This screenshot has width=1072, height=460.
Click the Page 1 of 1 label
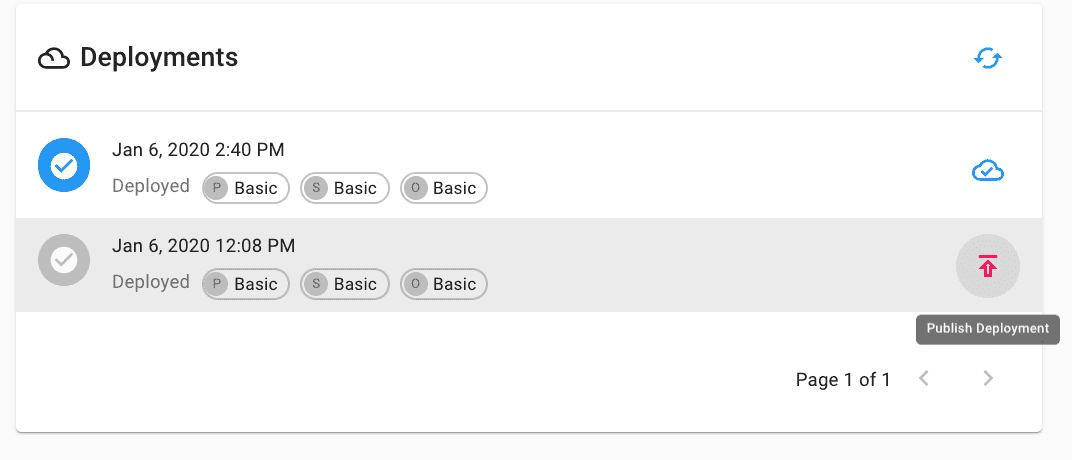(843, 379)
